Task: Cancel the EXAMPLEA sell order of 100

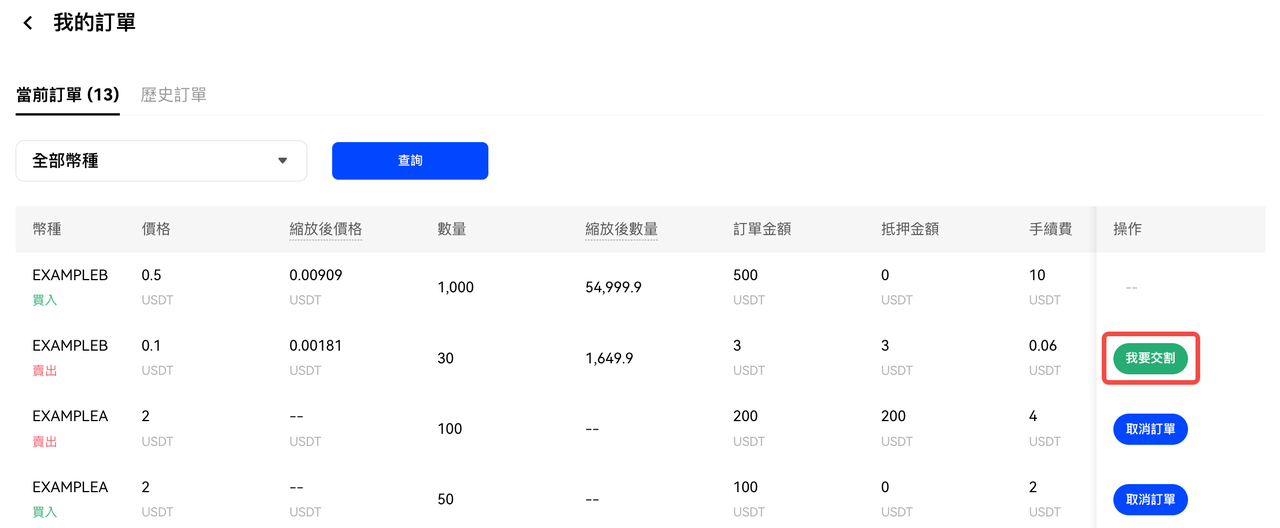Action: 1150,429
